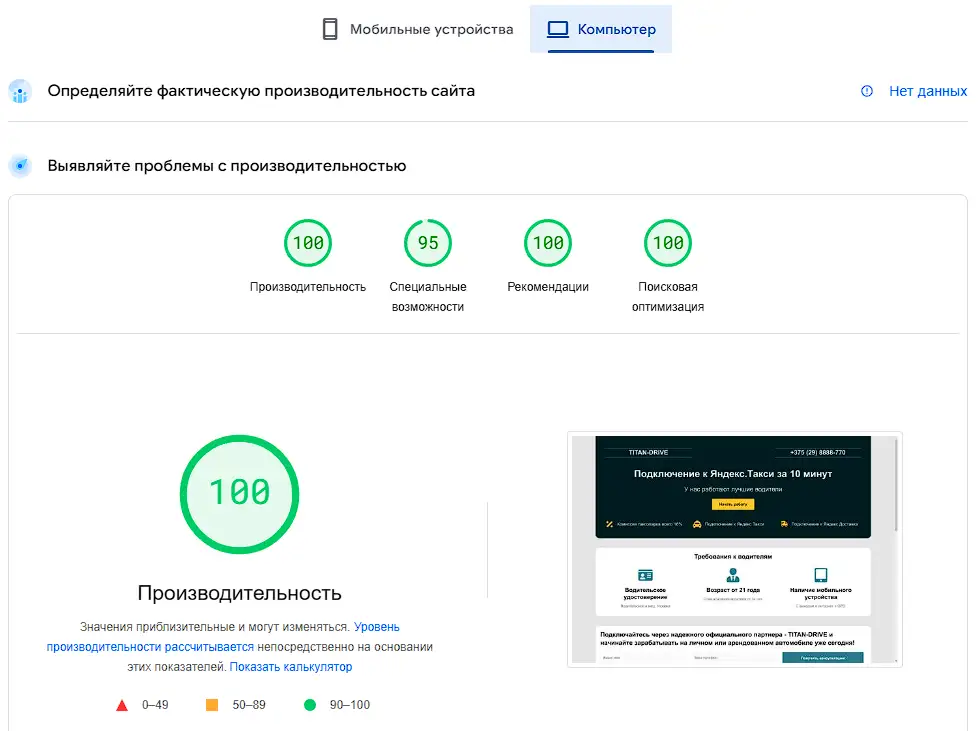The width and height of the screenshot is (978, 731).
Task: Jump to the Специальные возможности 95 score
Action: (x=428, y=243)
